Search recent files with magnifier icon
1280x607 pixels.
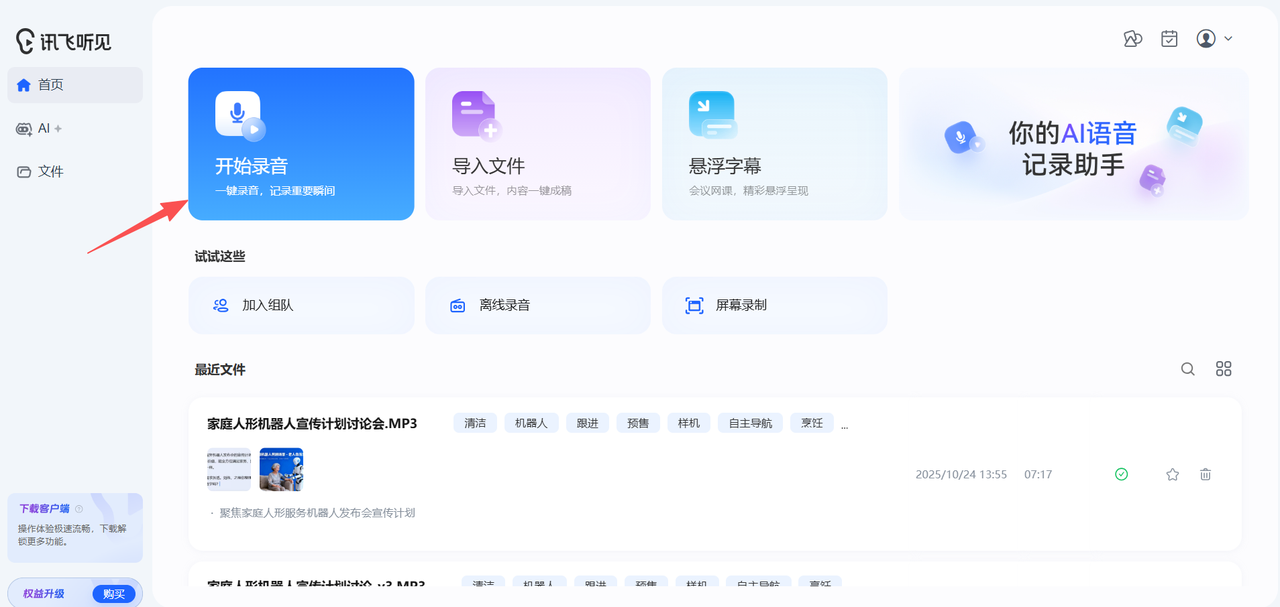coord(1188,369)
